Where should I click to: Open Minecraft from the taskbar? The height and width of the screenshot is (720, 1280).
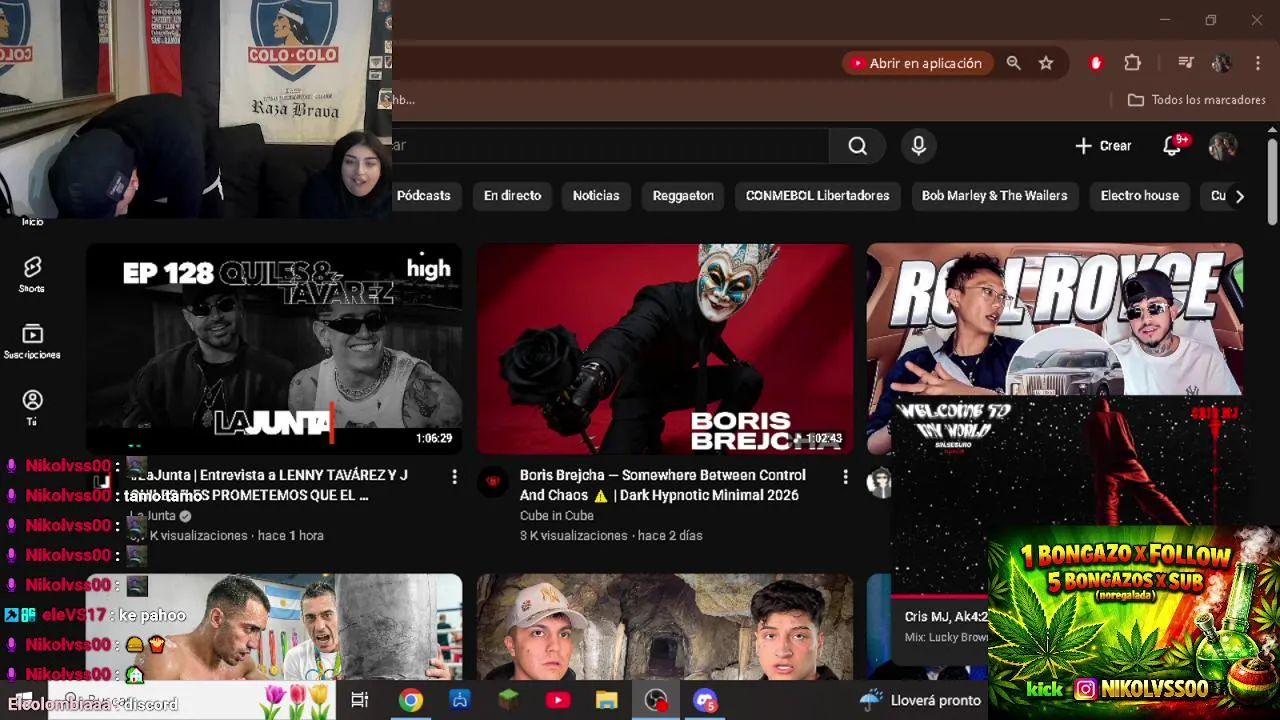[509, 700]
